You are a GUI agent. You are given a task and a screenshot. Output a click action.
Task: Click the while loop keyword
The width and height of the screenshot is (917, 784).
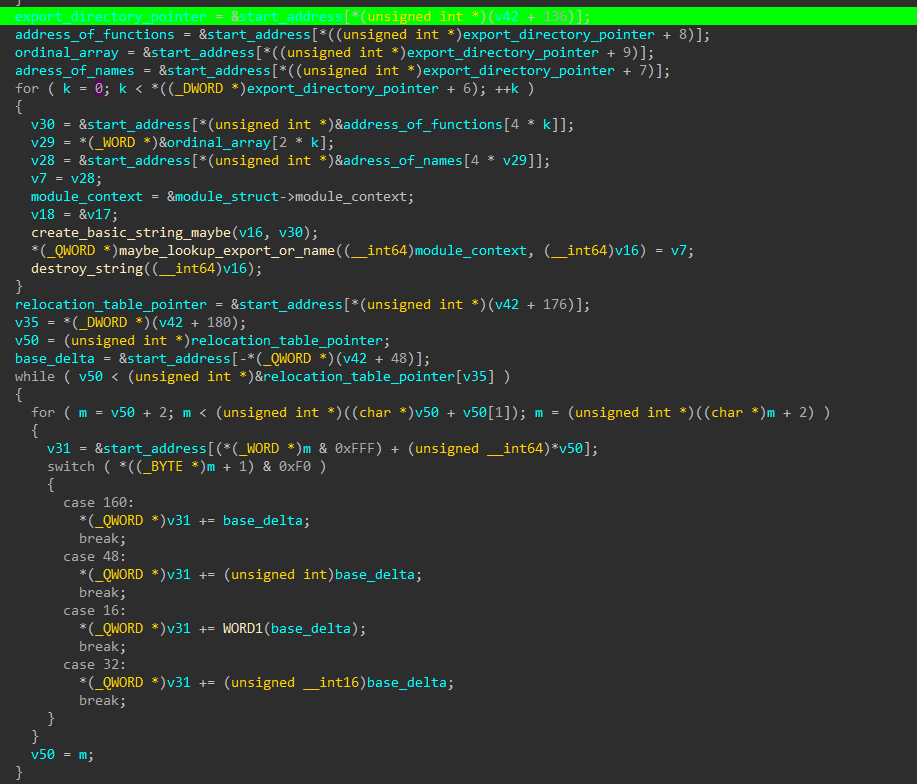click(x=35, y=376)
